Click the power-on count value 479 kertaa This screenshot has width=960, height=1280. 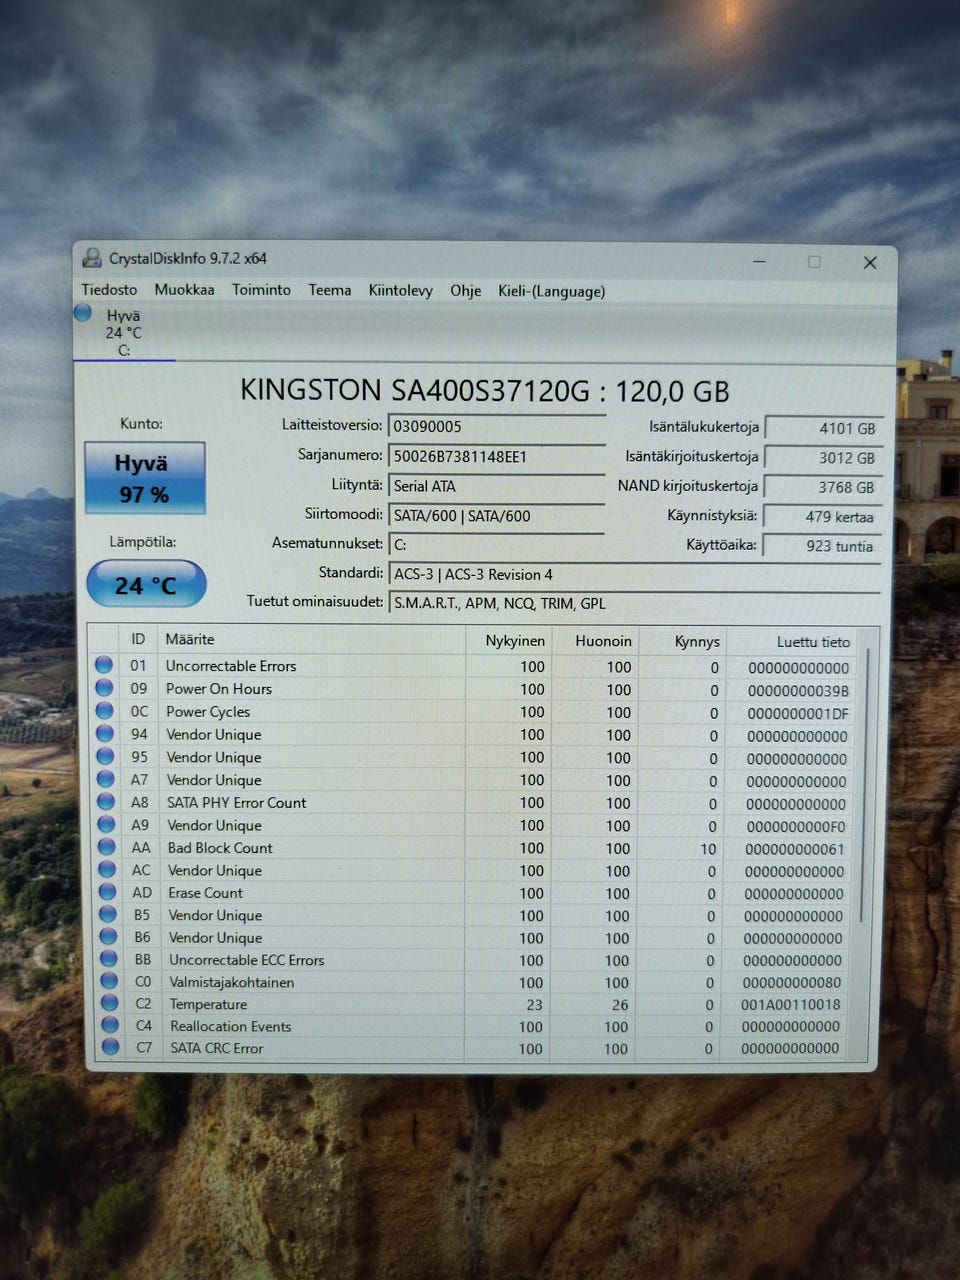pyautogui.click(x=822, y=517)
